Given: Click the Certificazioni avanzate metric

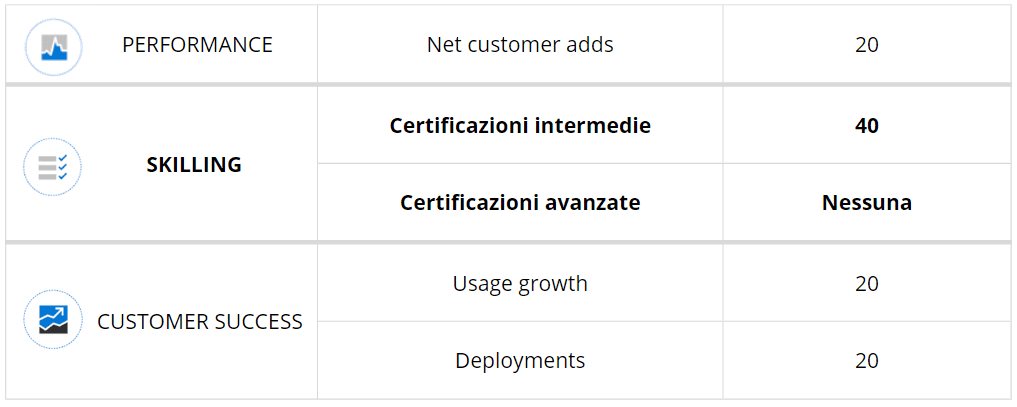Looking at the screenshot, I should [520, 203].
